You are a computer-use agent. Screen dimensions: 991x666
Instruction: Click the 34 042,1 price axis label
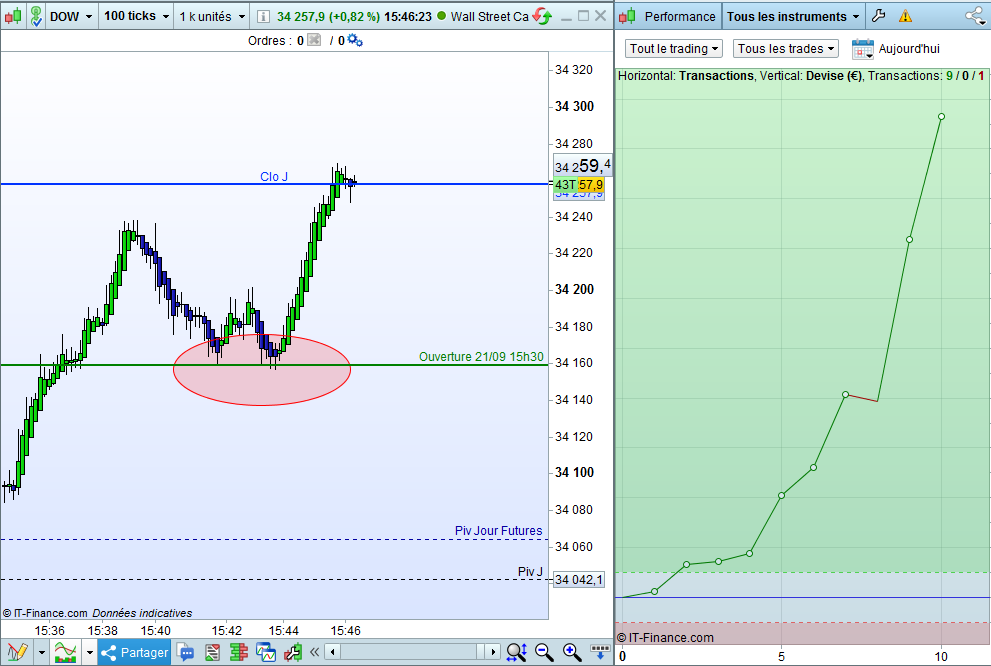pos(578,579)
